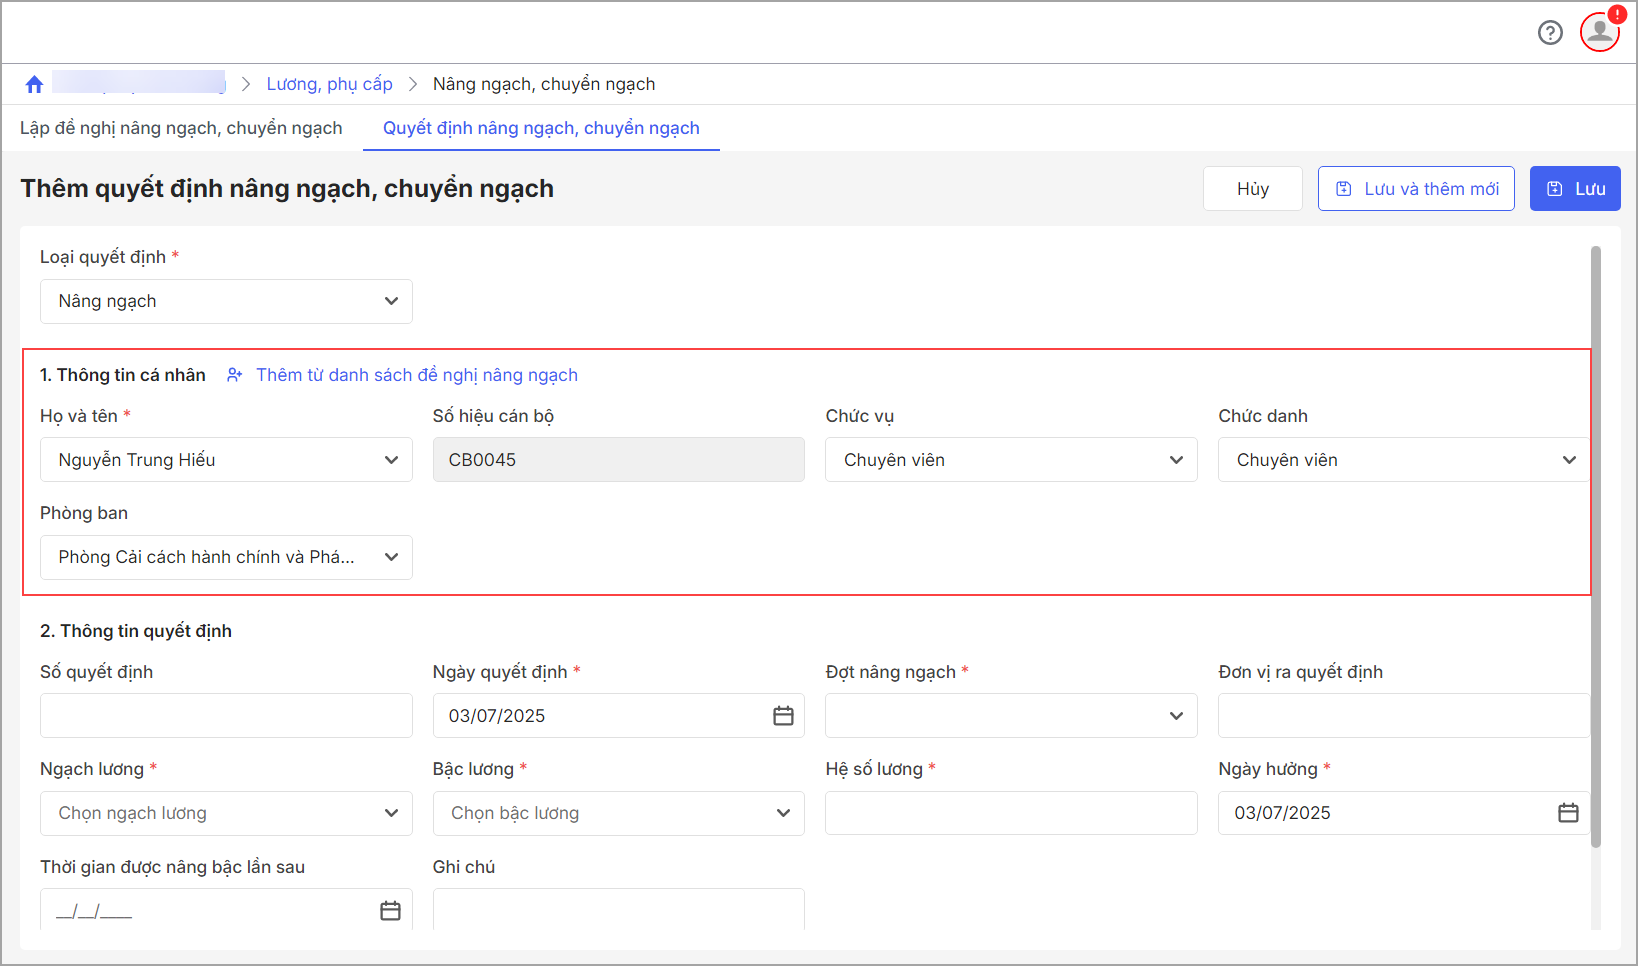The height and width of the screenshot is (966, 1638).
Task: Click the home icon in breadcrumb
Action: (34, 84)
